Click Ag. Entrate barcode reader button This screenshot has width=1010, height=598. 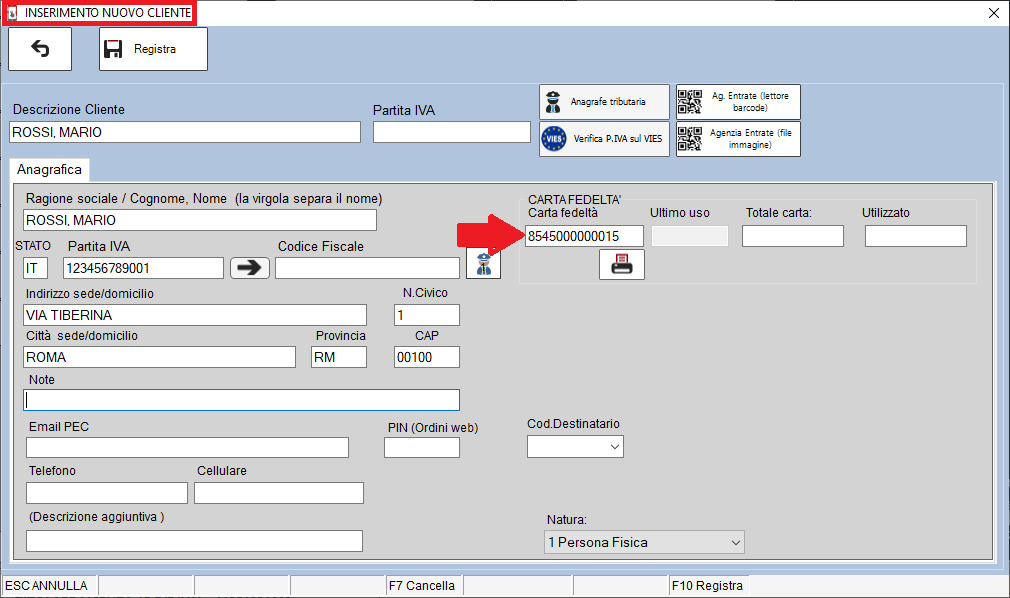tap(738, 102)
